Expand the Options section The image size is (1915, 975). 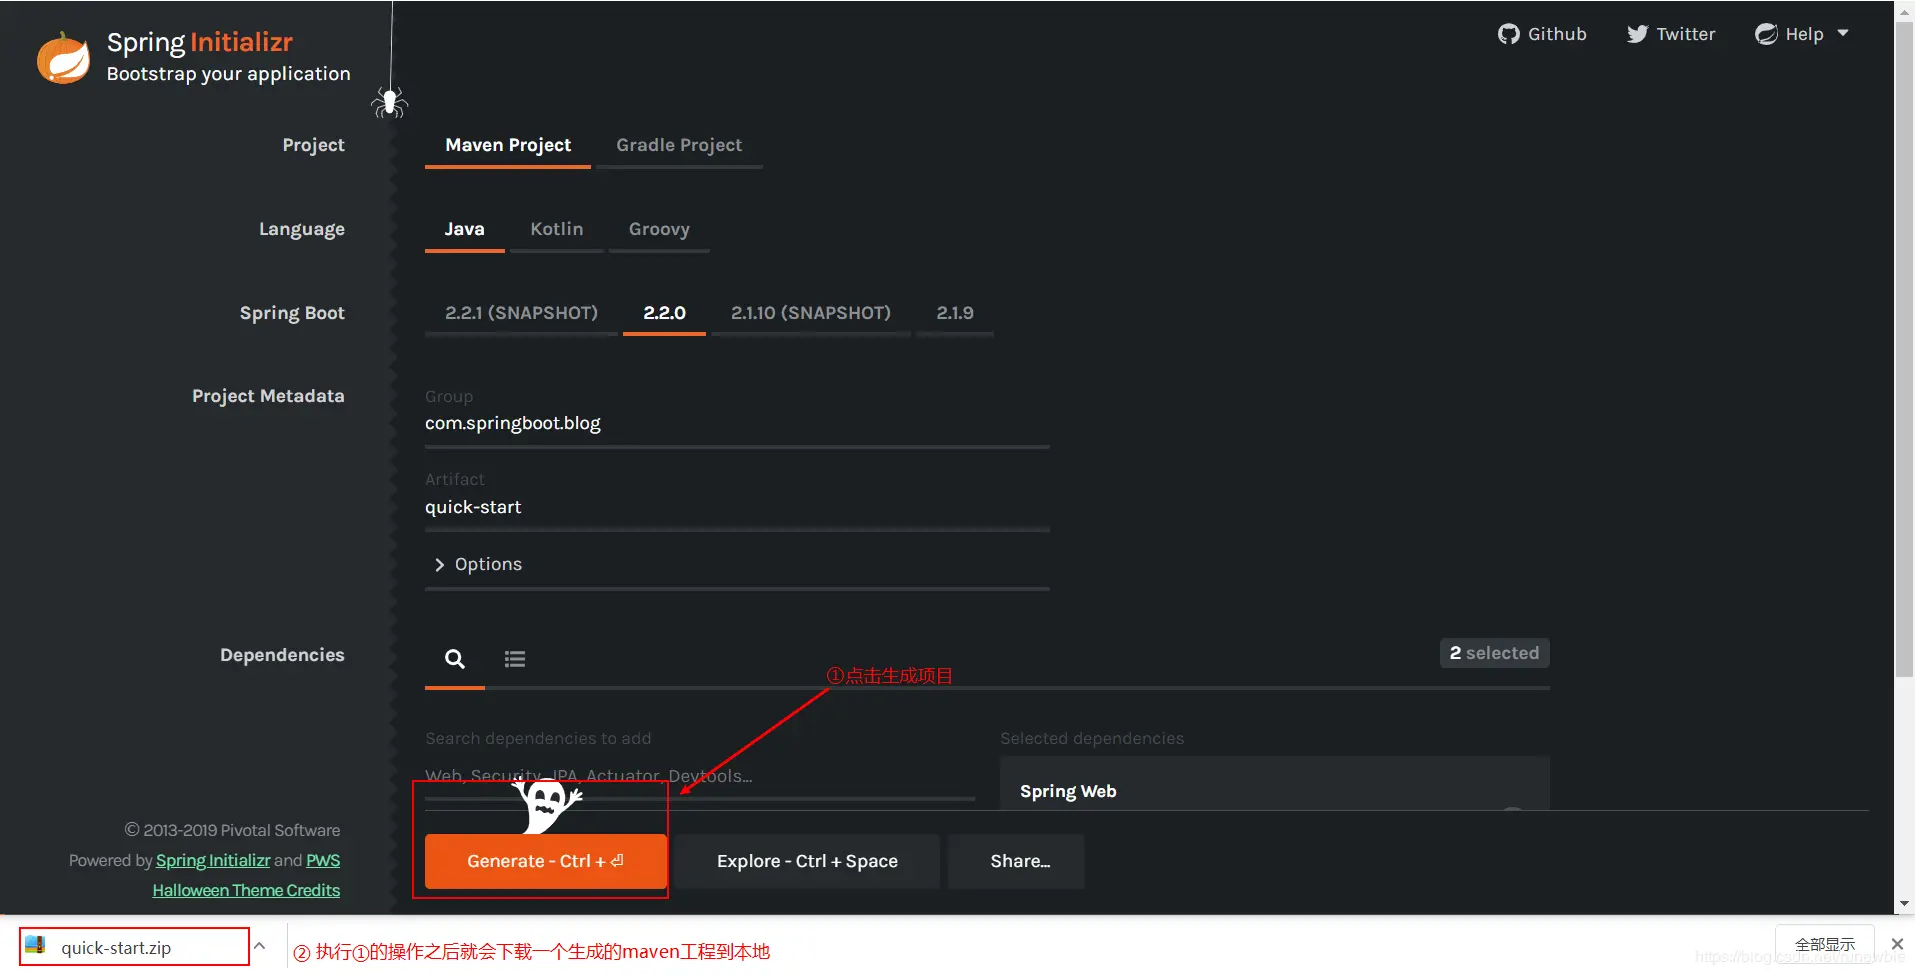click(x=478, y=564)
